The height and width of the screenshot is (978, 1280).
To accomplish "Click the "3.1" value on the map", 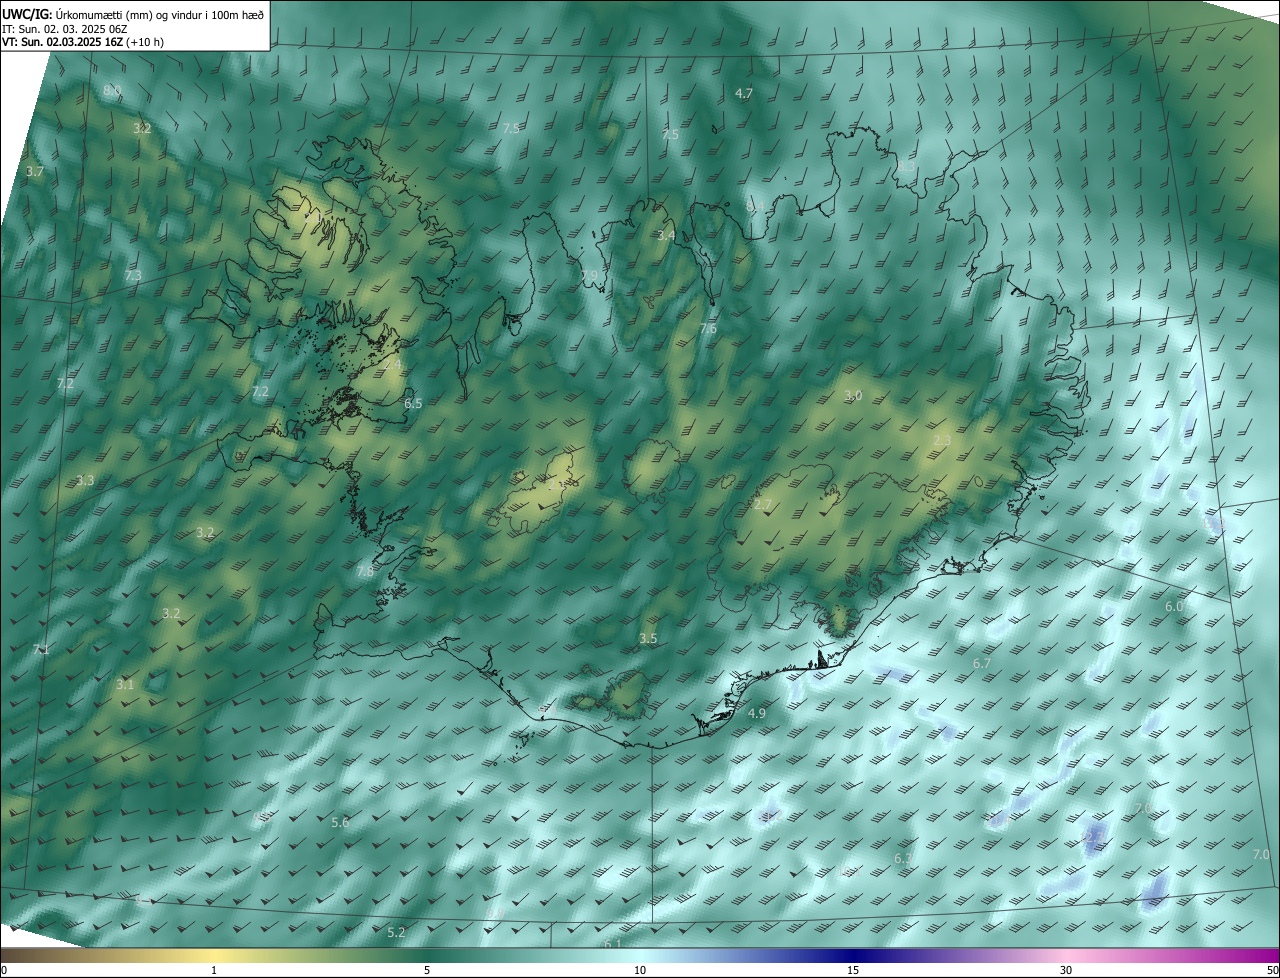I will coord(124,685).
